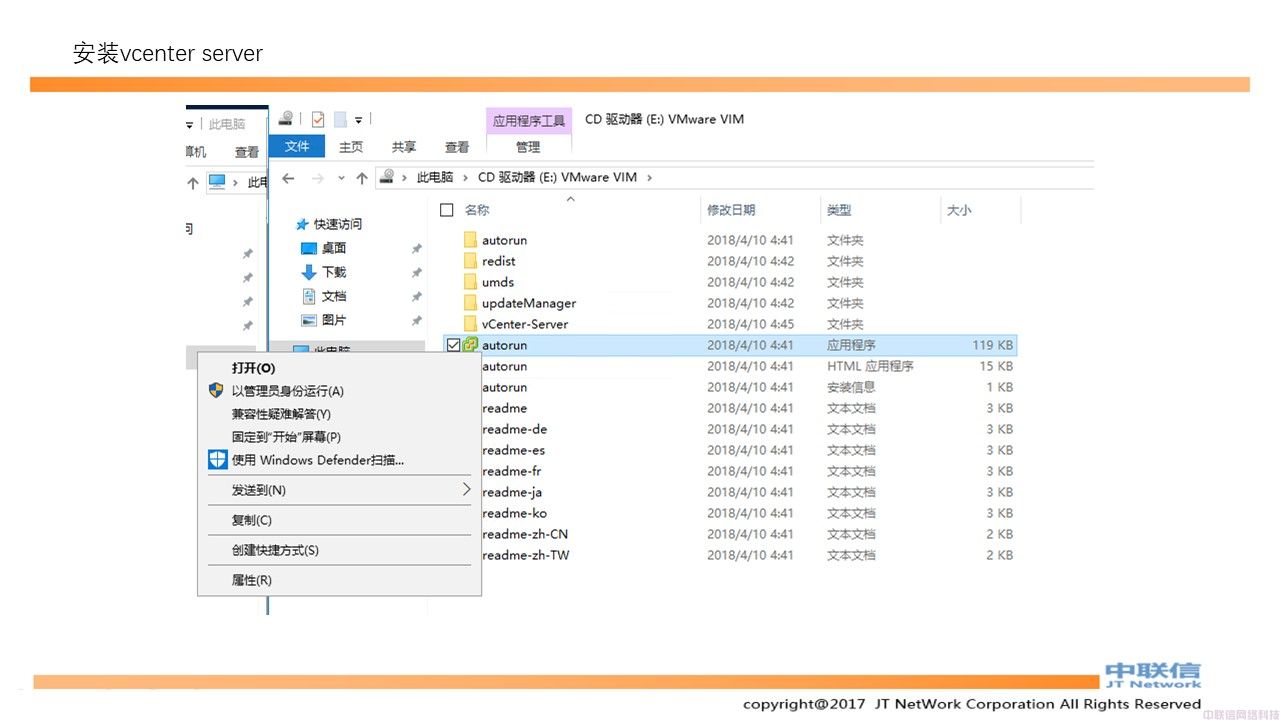1280x720 pixels.
Task: Uncheck the autorun application checkbox
Action: pyautogui.click(x=453, y=345)
